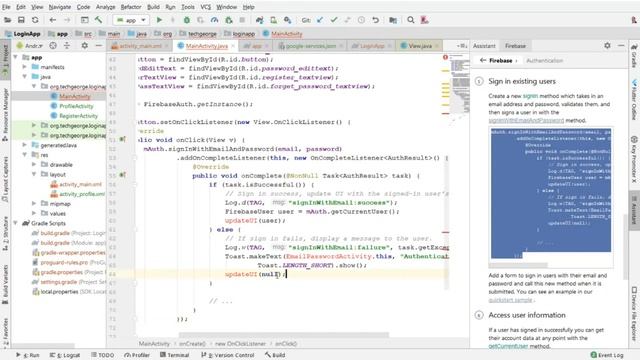
Task: Open the Version Control tool window
Action: (x=228, y=355)
